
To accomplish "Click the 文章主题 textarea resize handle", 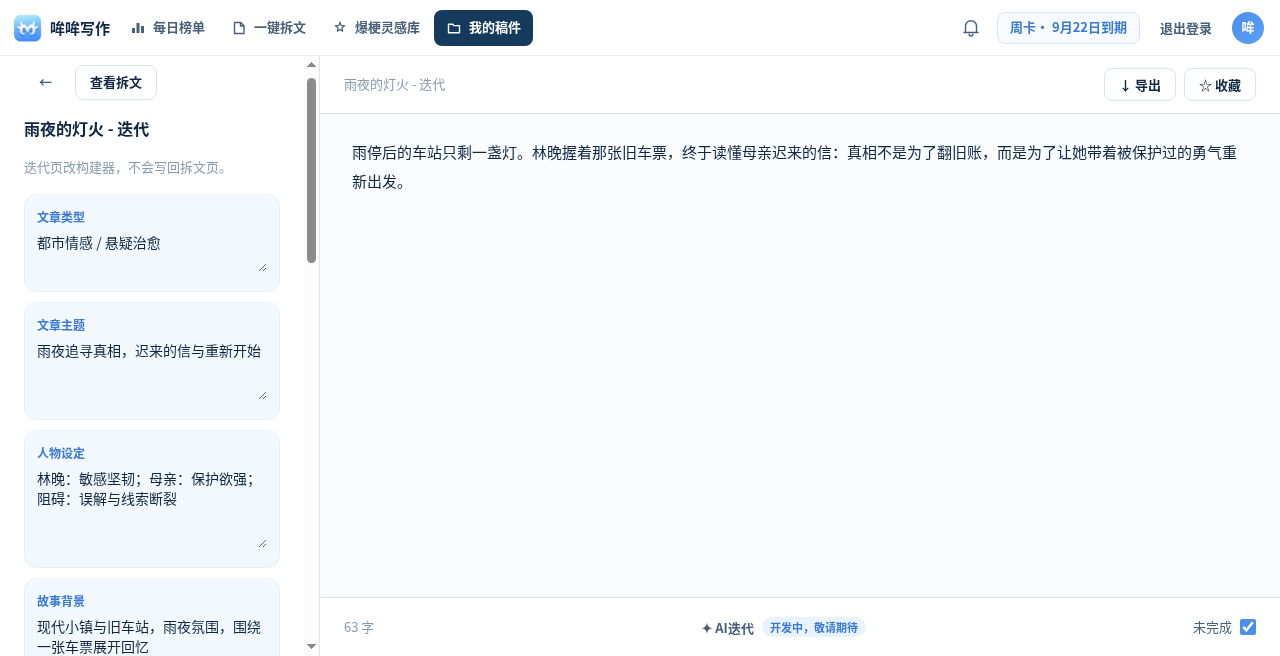I will 262,395.
